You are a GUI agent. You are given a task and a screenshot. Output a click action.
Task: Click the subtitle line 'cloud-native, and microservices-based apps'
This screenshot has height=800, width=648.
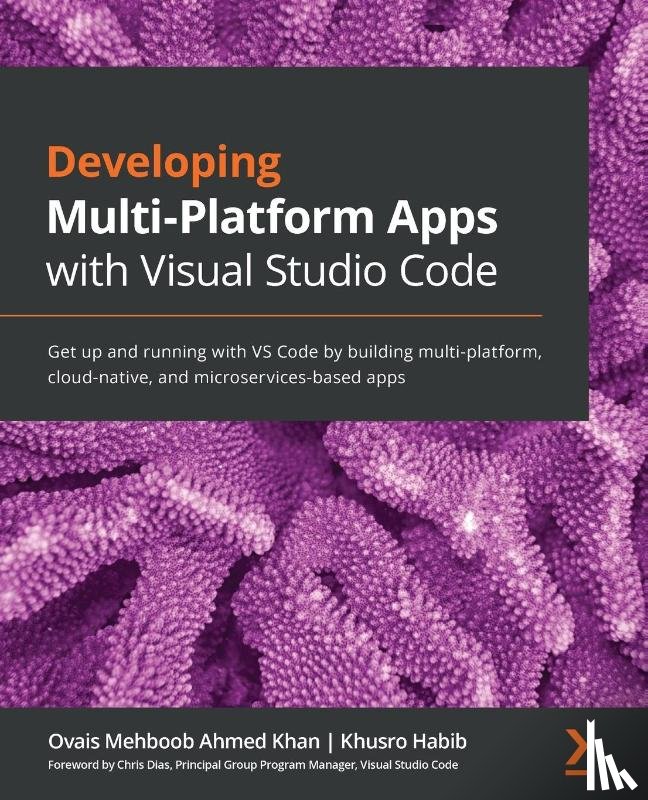click(x=227, y=377)
